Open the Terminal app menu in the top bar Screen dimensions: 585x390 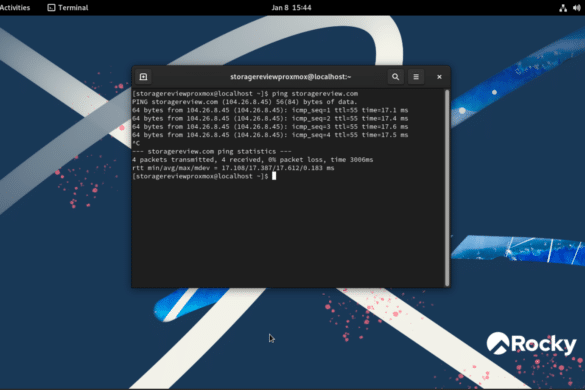(x=68, y=7)
